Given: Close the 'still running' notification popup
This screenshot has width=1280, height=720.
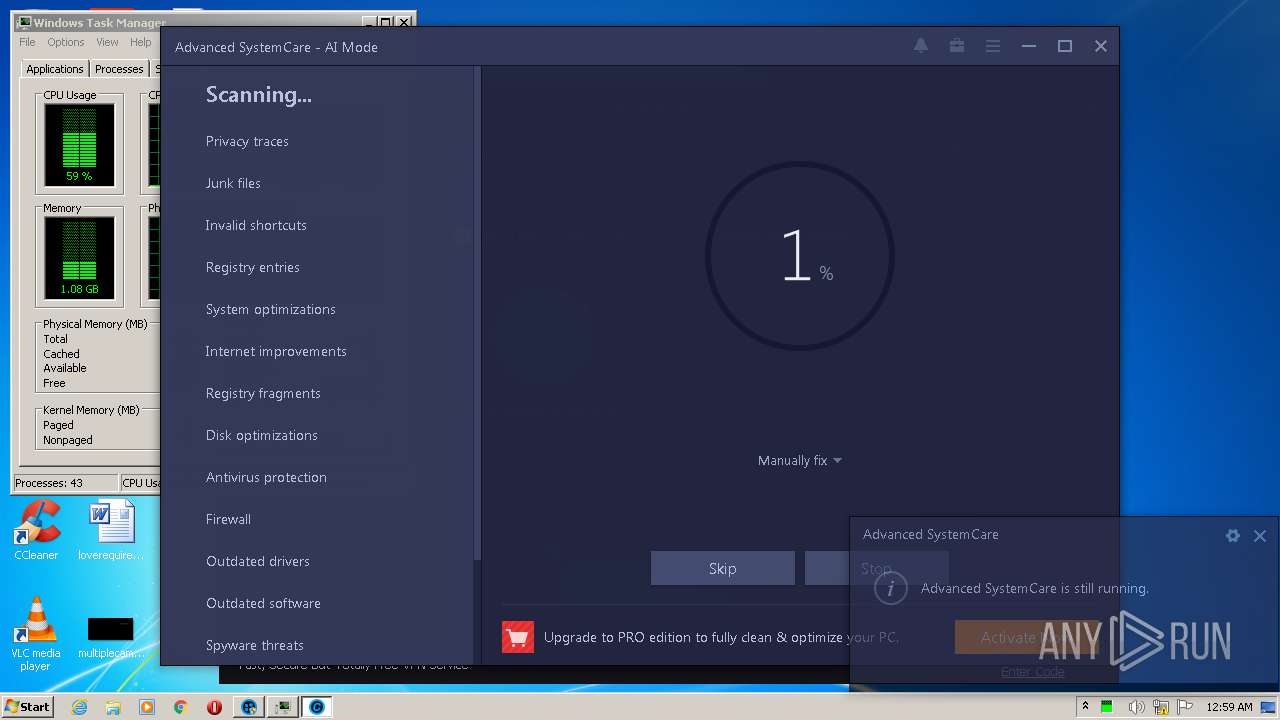Looking at the screenshot, I should pos(1260,535).
